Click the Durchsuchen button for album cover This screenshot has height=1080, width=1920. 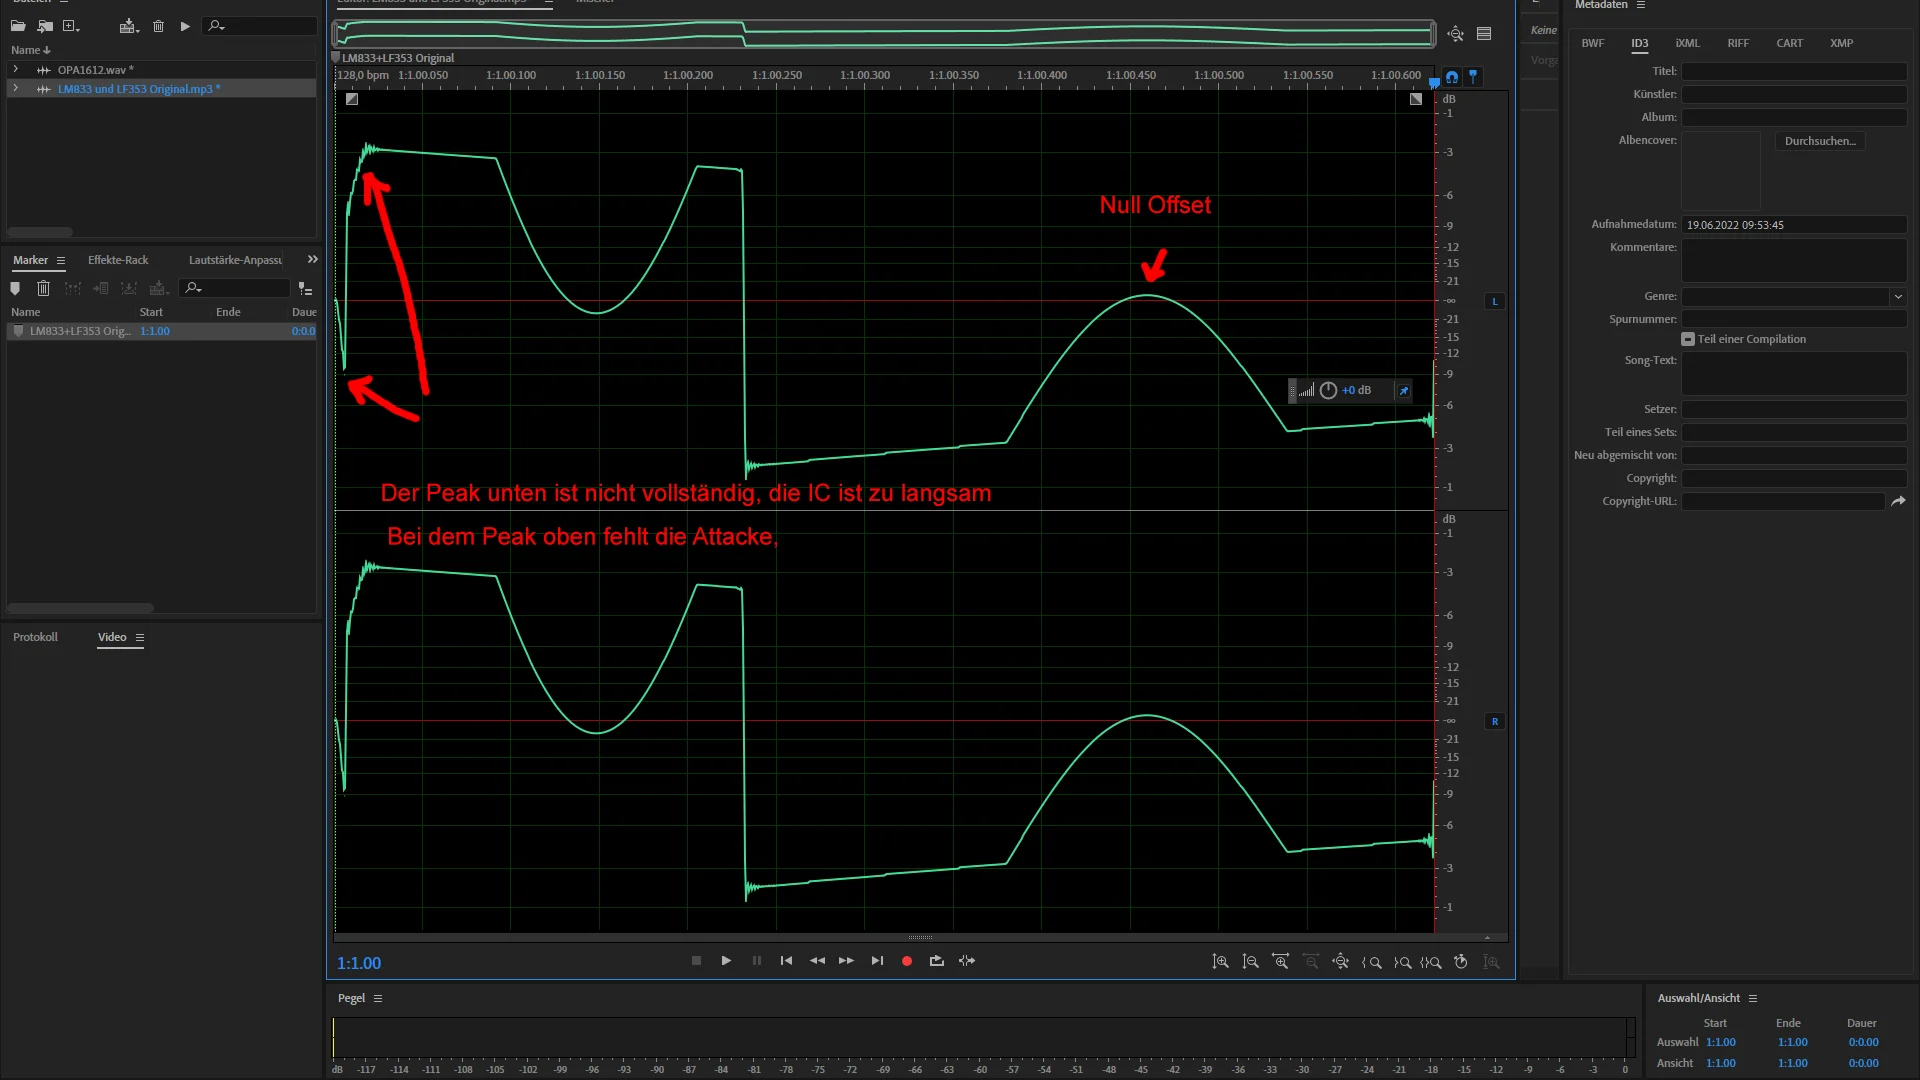coord(1819,141)
